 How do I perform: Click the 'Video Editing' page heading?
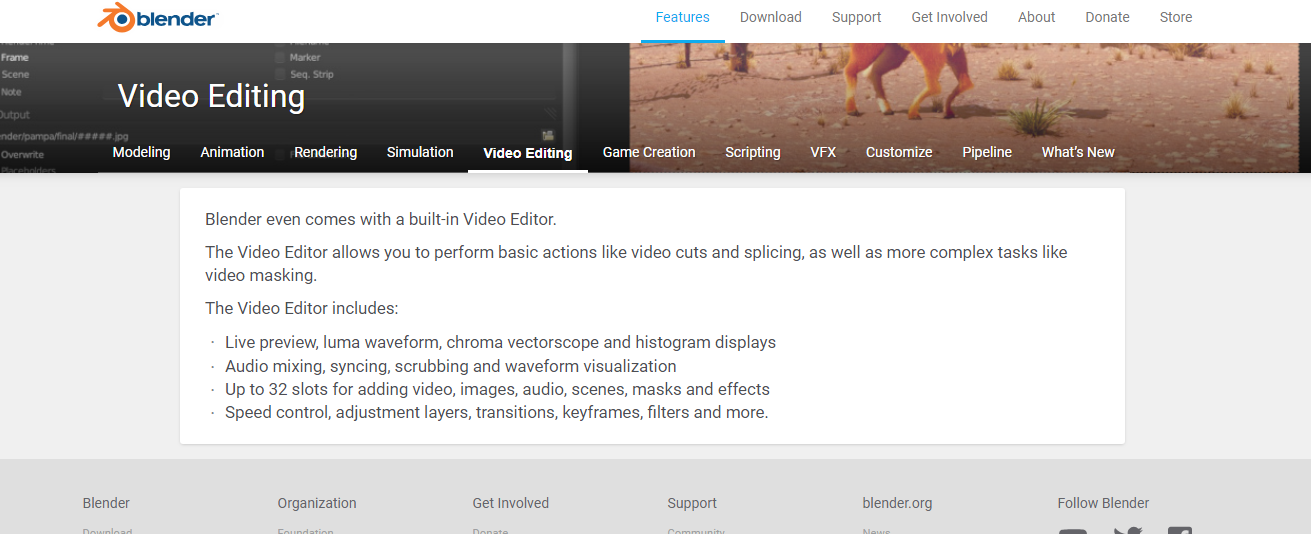(x=211, y=96)
